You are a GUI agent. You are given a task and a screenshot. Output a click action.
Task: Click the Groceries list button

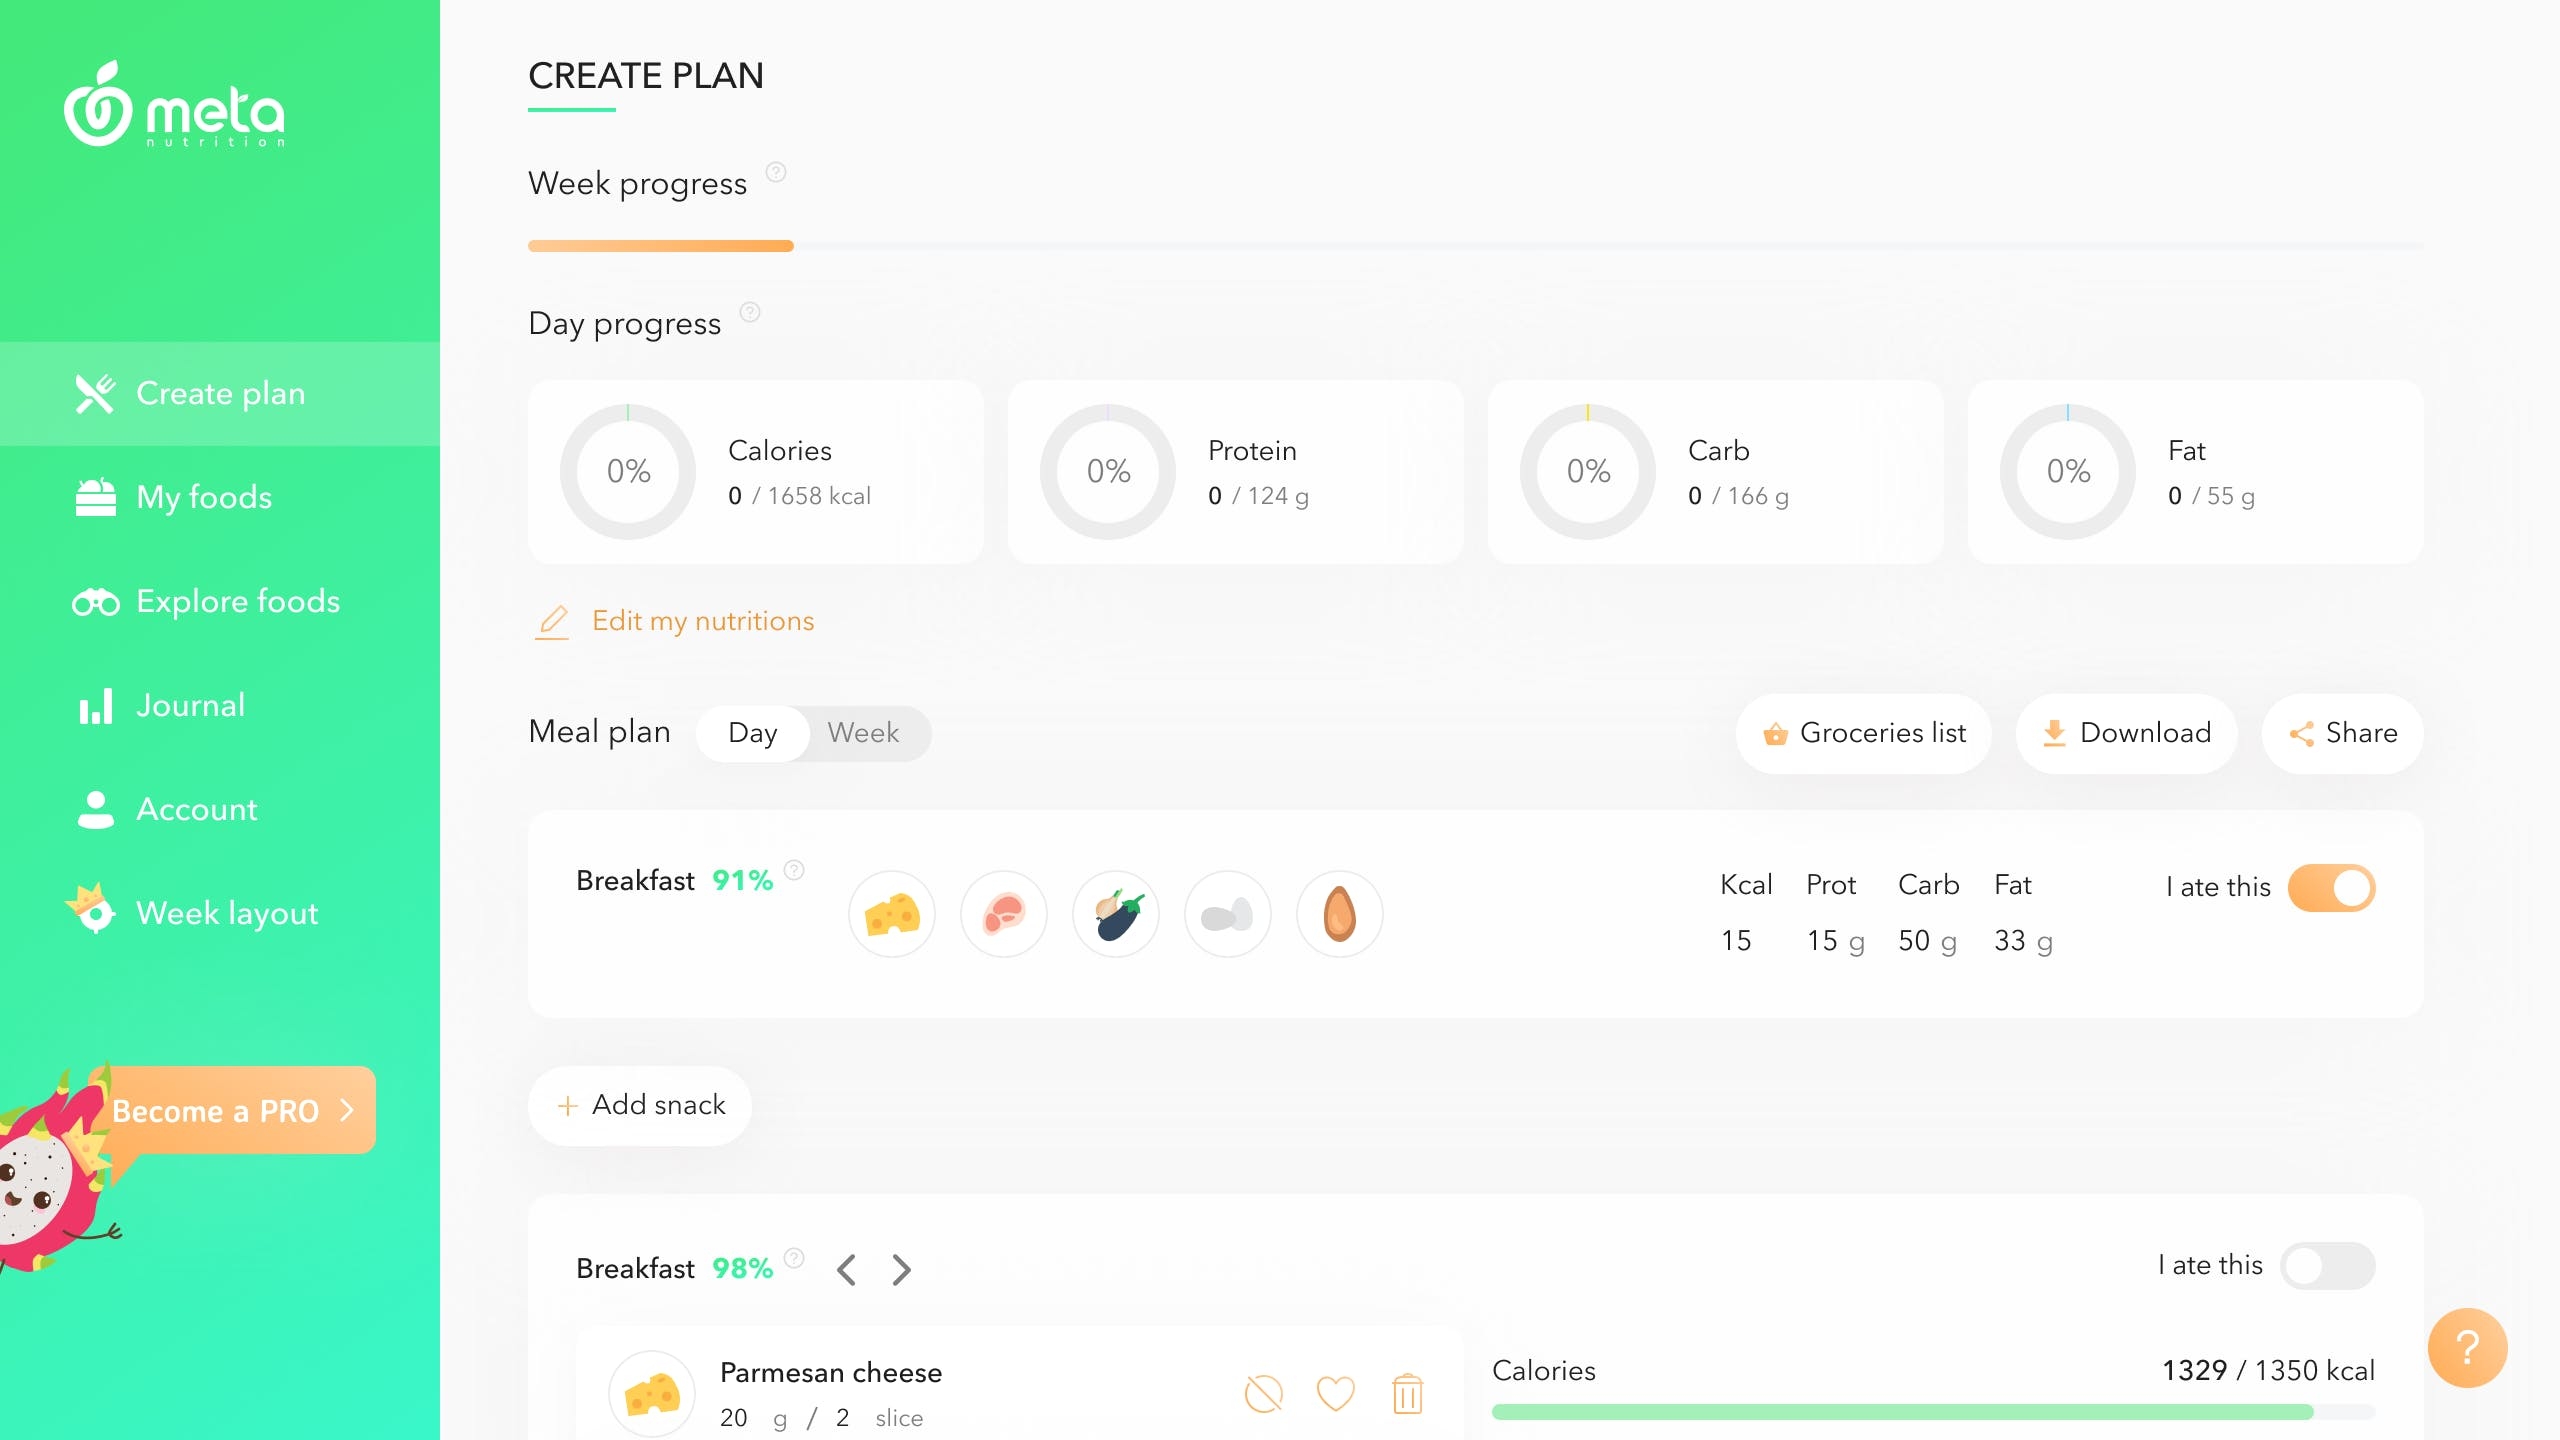1863,733
